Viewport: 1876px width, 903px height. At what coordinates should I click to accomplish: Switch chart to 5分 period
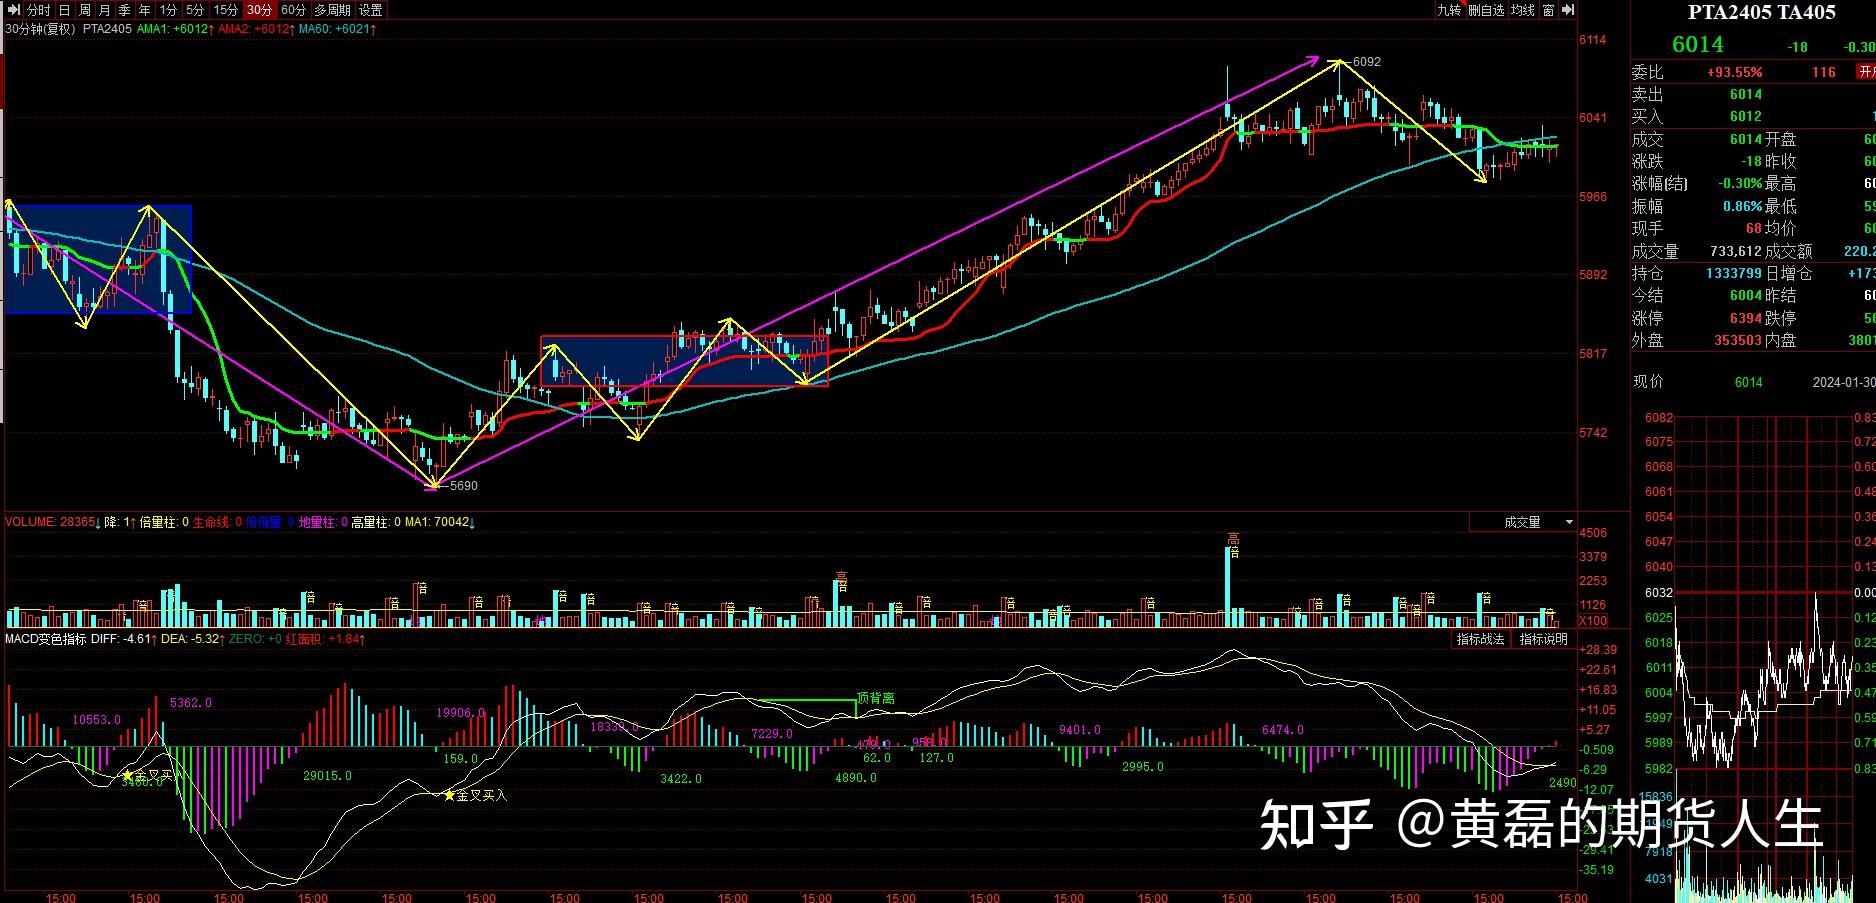[195, 10]
